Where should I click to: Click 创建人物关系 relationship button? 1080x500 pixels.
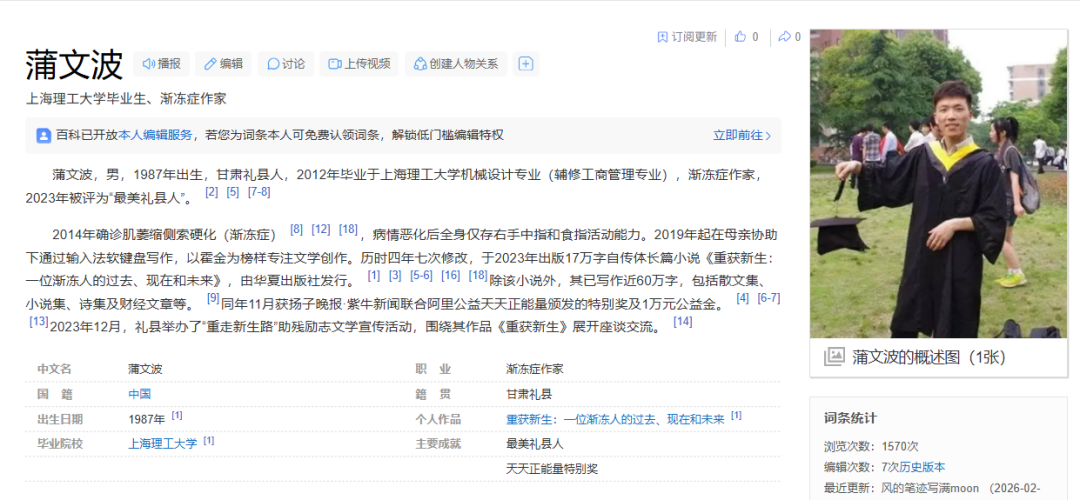tap(455, 64)
